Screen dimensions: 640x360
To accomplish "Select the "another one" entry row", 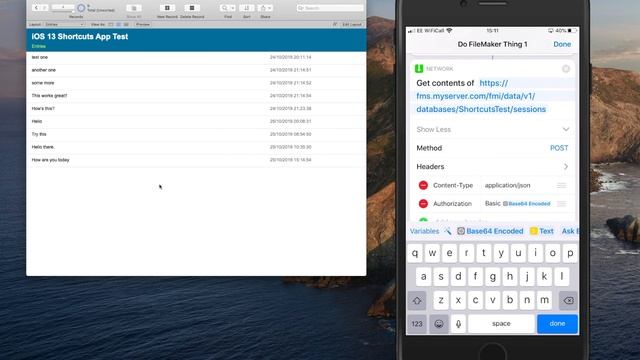I will (196, 70).
